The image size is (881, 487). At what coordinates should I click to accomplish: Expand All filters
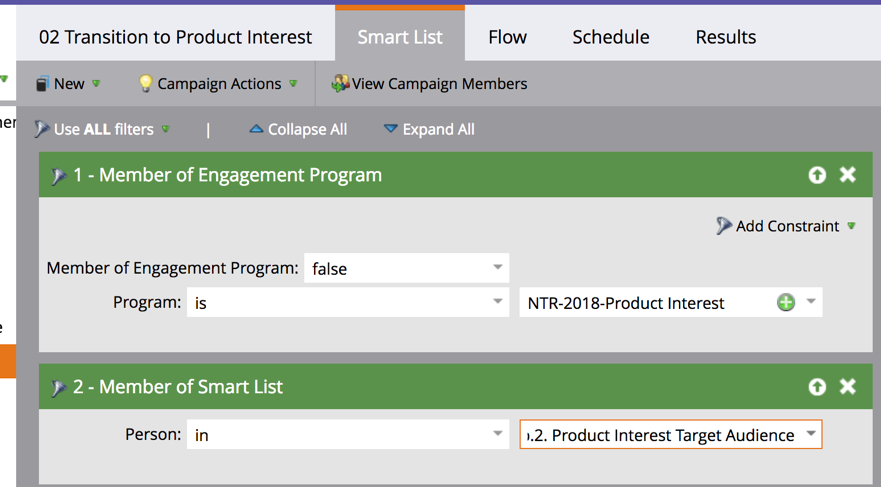pyautogui.click(x=429, y=129)
